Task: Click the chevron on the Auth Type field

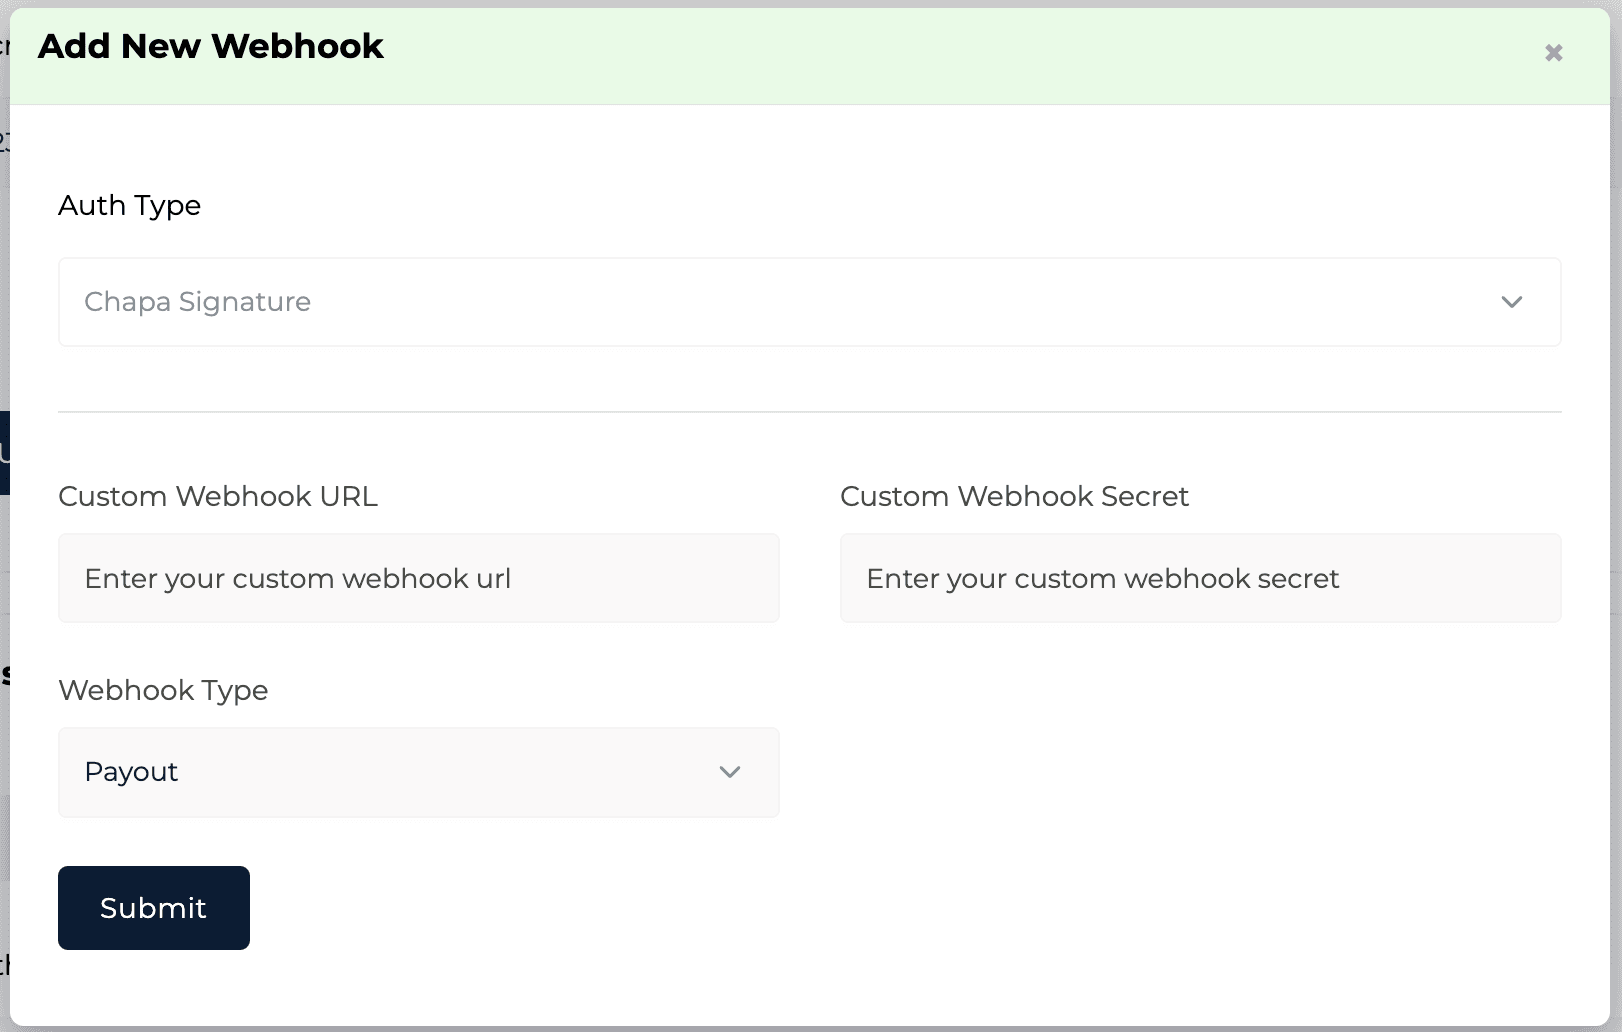Action: [x=1513, y=302]
